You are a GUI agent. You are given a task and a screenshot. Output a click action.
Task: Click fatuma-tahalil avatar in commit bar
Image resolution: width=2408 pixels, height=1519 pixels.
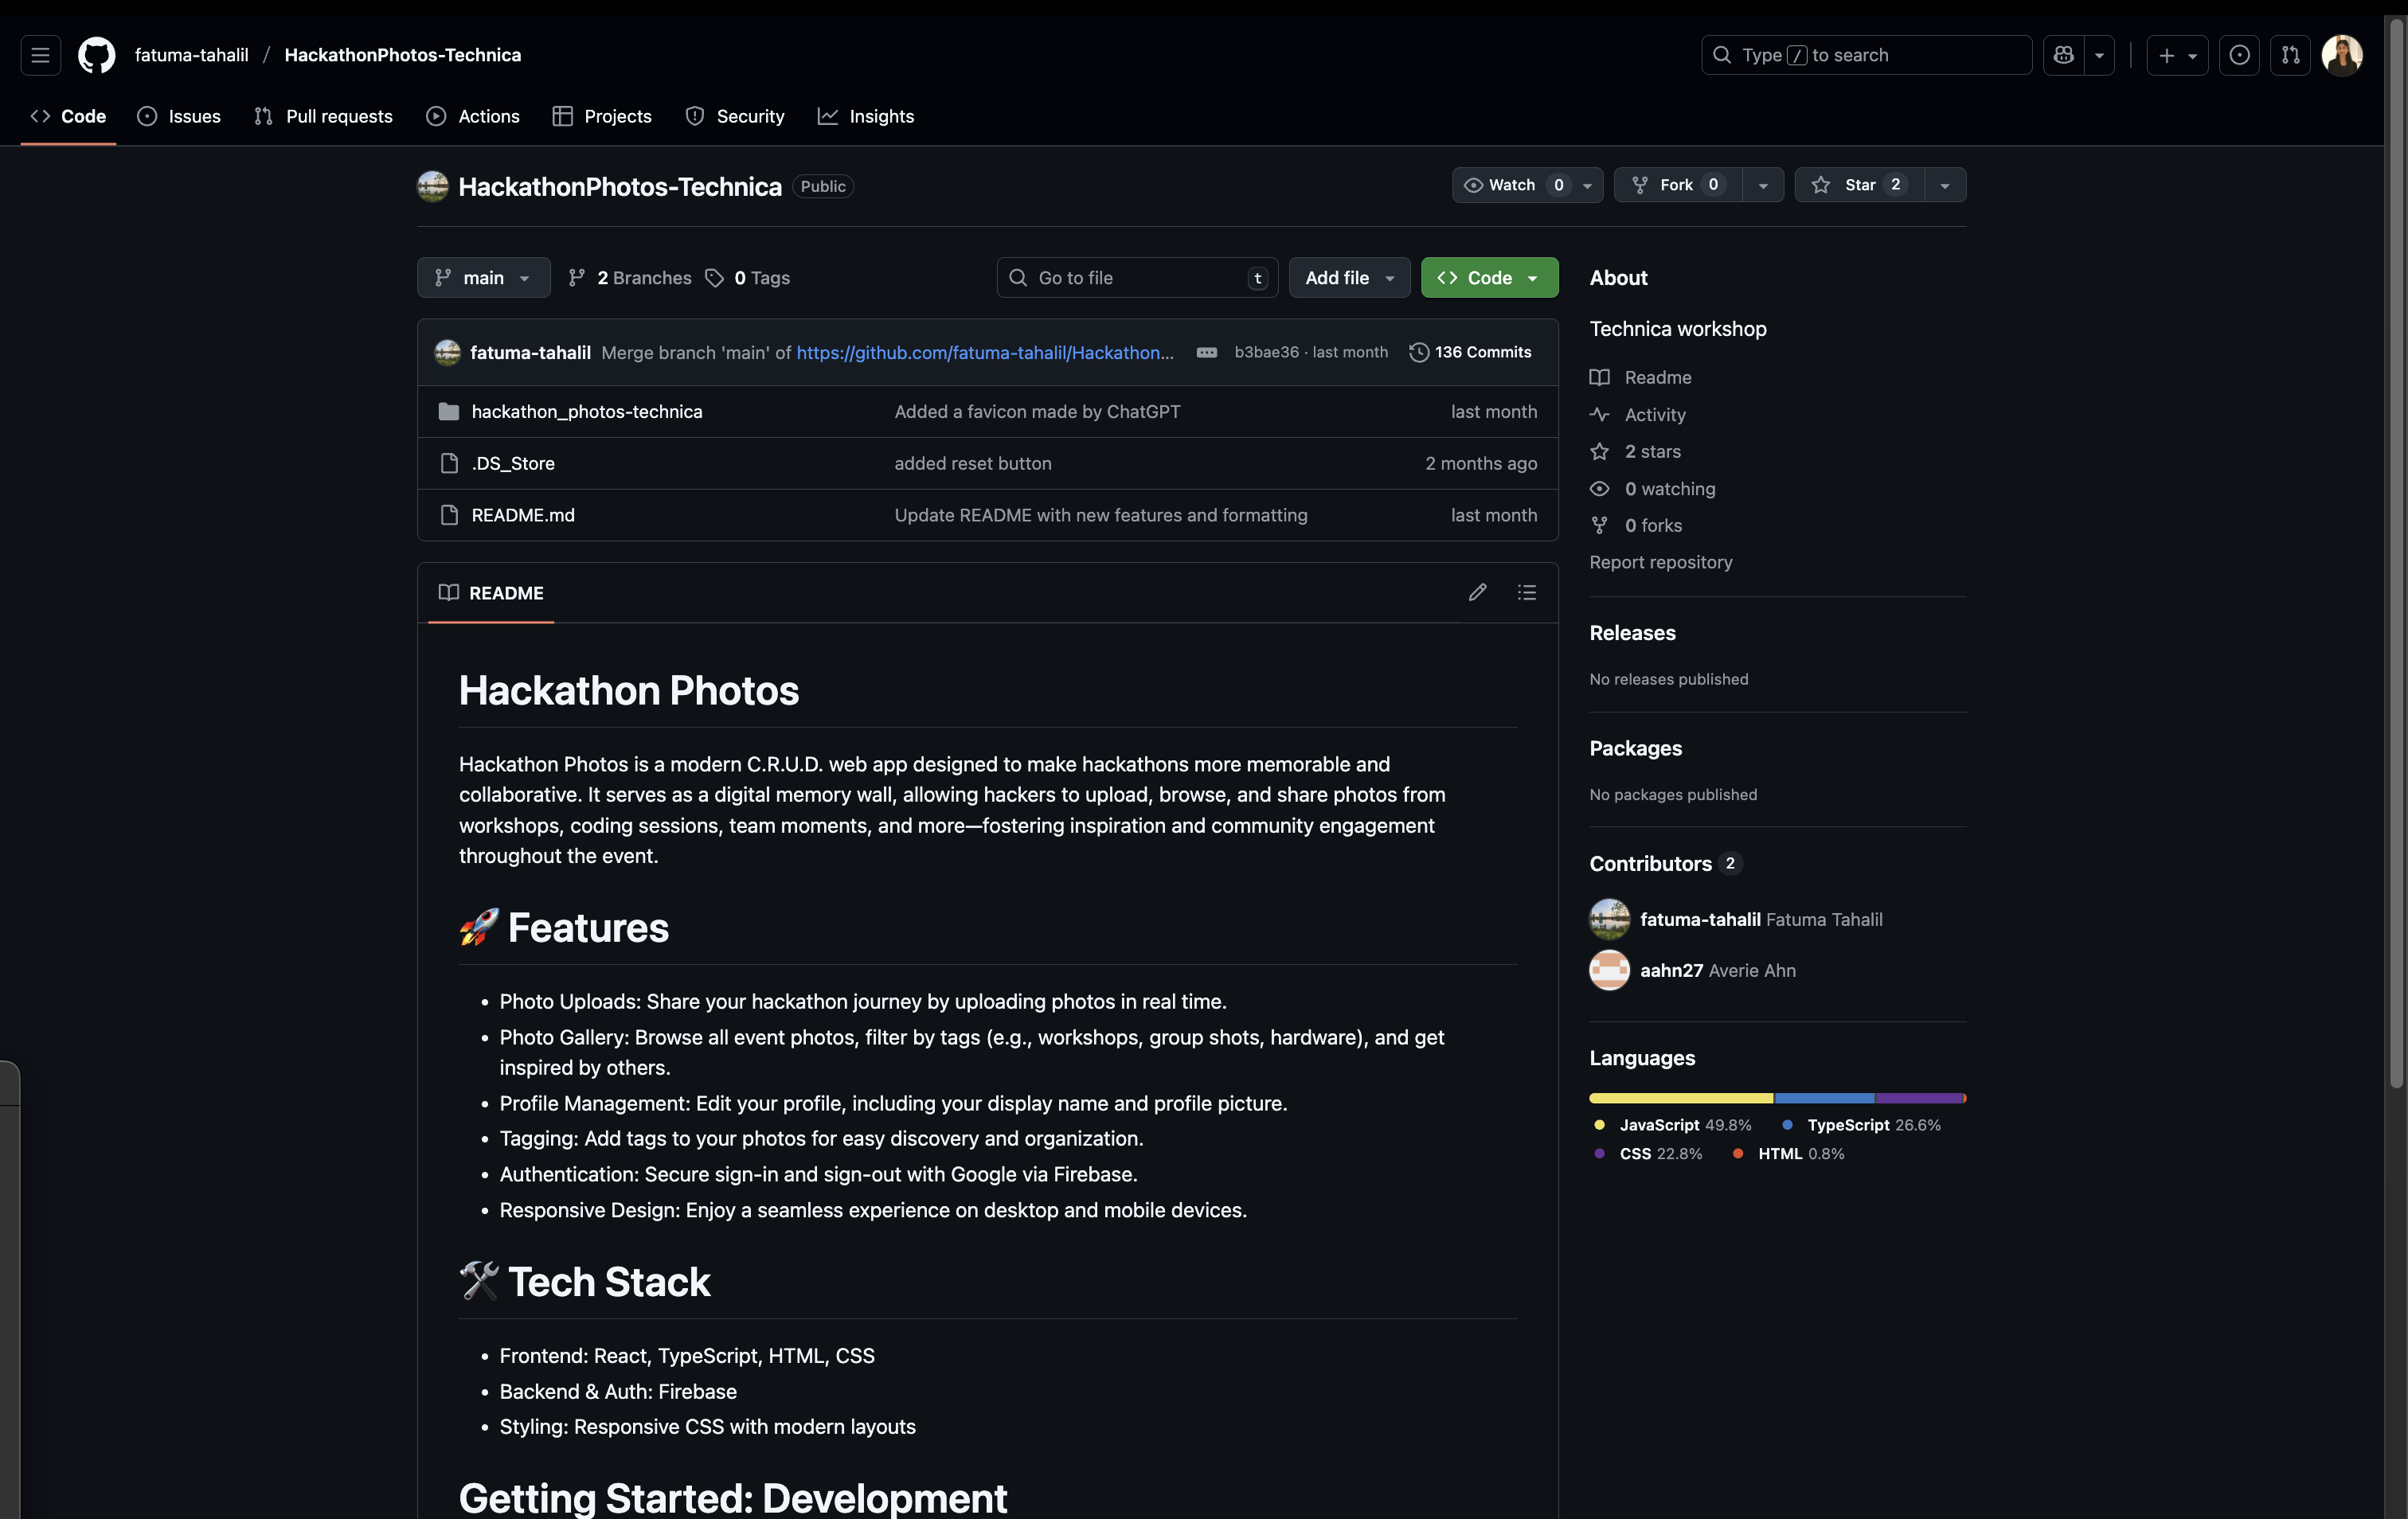(447, 352)
